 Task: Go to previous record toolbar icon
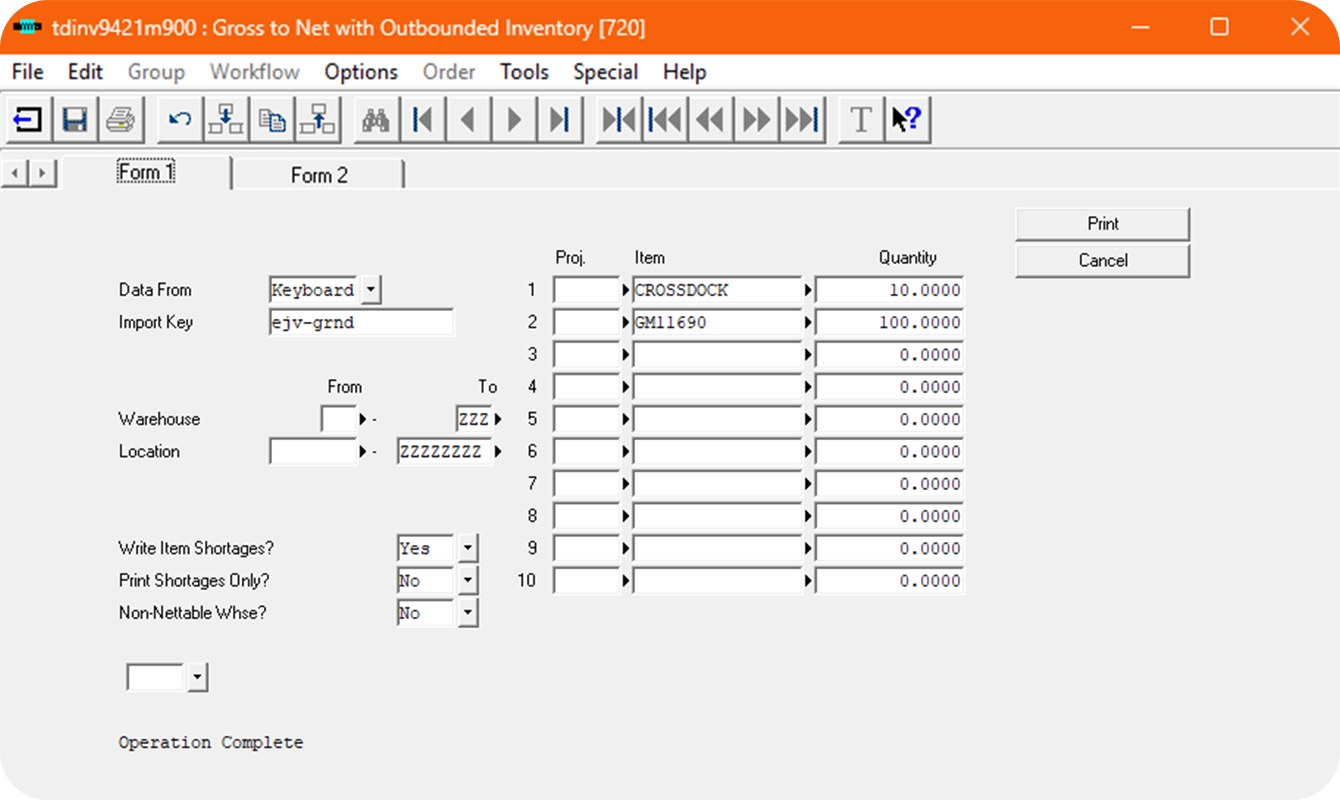point(468,121)
